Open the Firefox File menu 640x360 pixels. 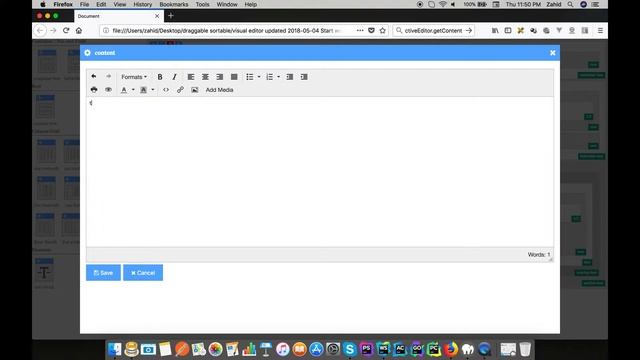[x=84, y=4]
